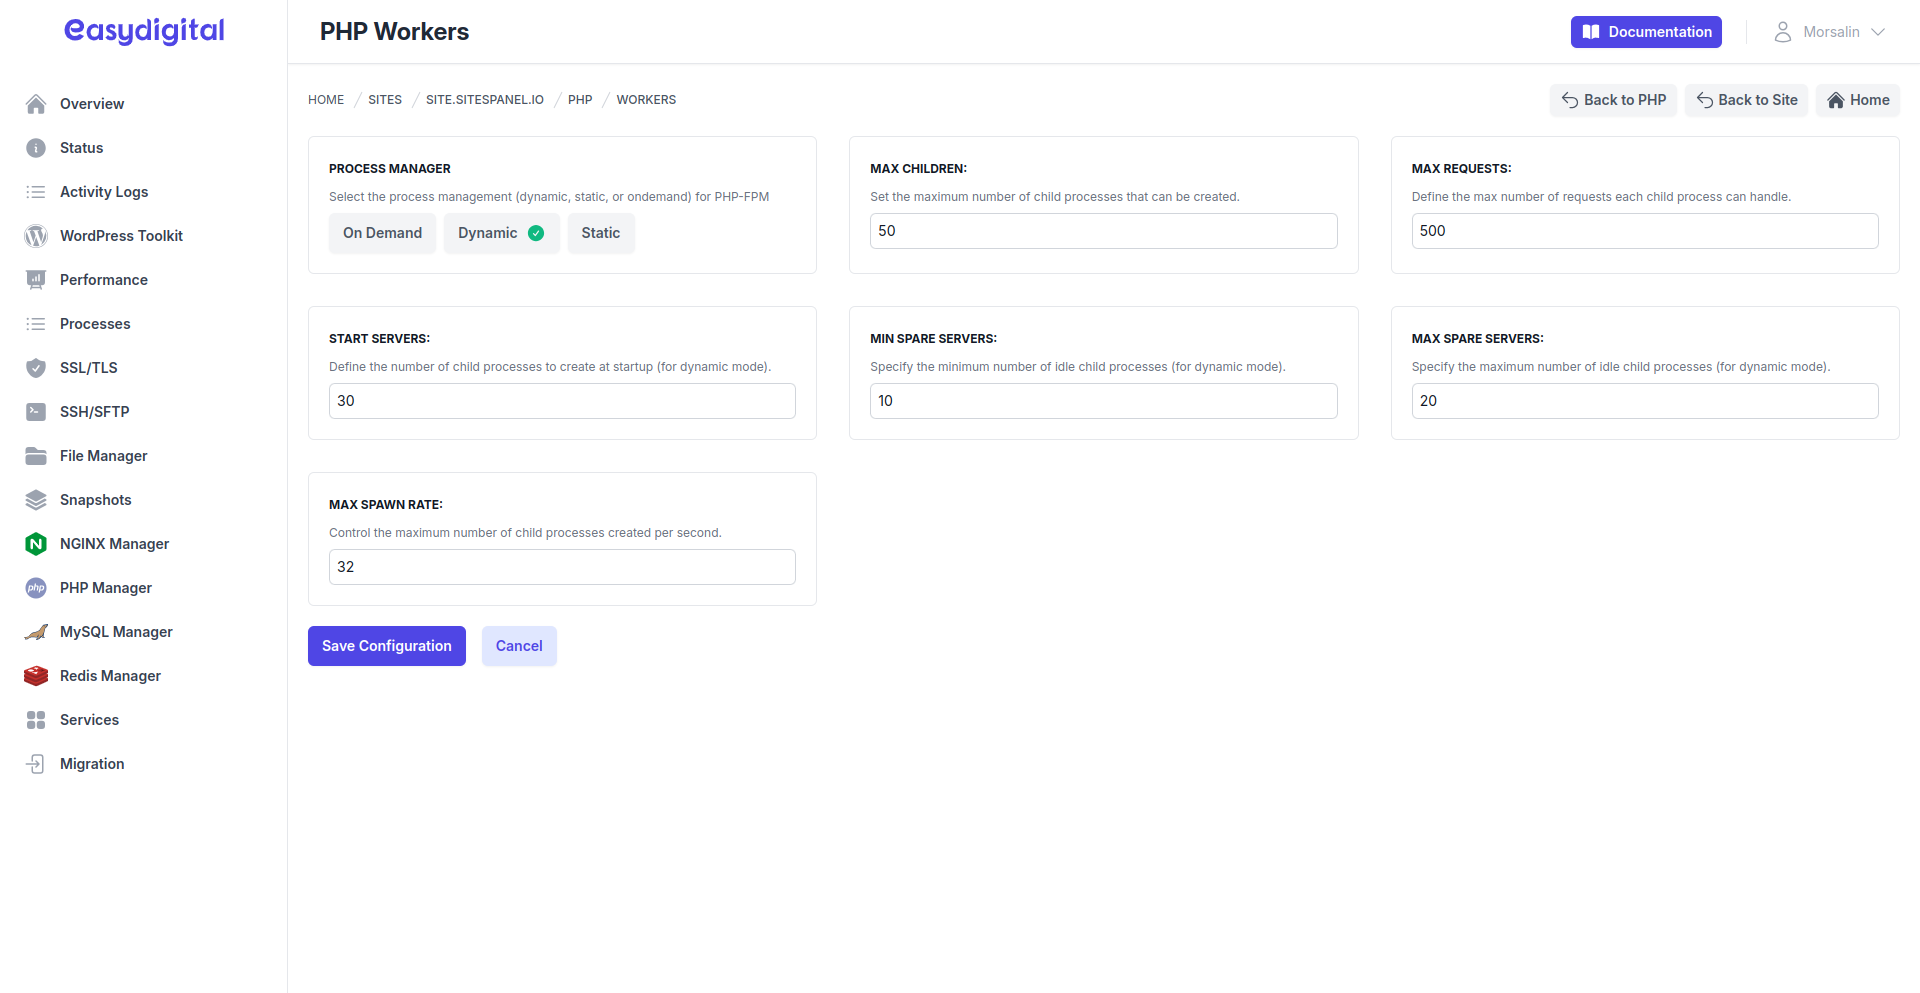Switch process manager to Static mode
The height and width of the screenshot is (993, 1920).
pyautogui.click(x=600, y=232)
